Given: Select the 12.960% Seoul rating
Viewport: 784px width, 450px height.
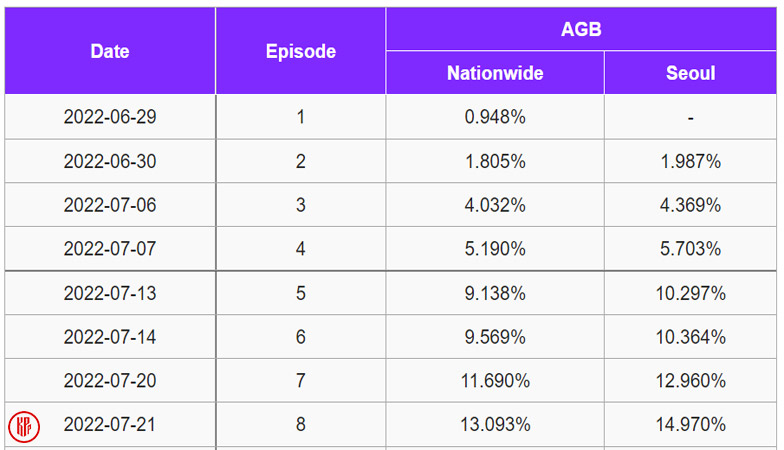Looking at the screenshot, I should coord(691,381).
